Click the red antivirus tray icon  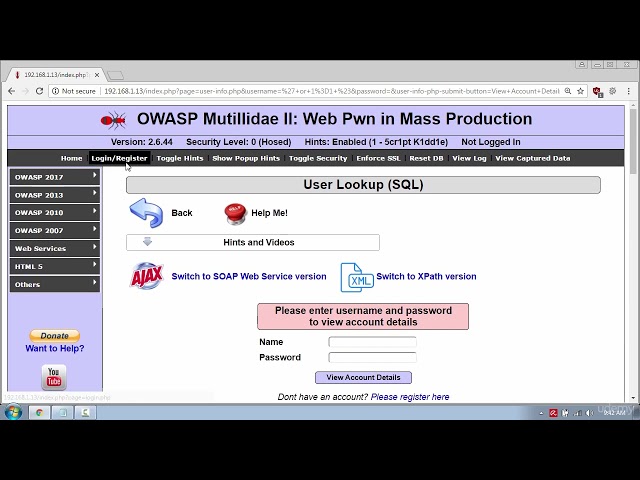553,413
